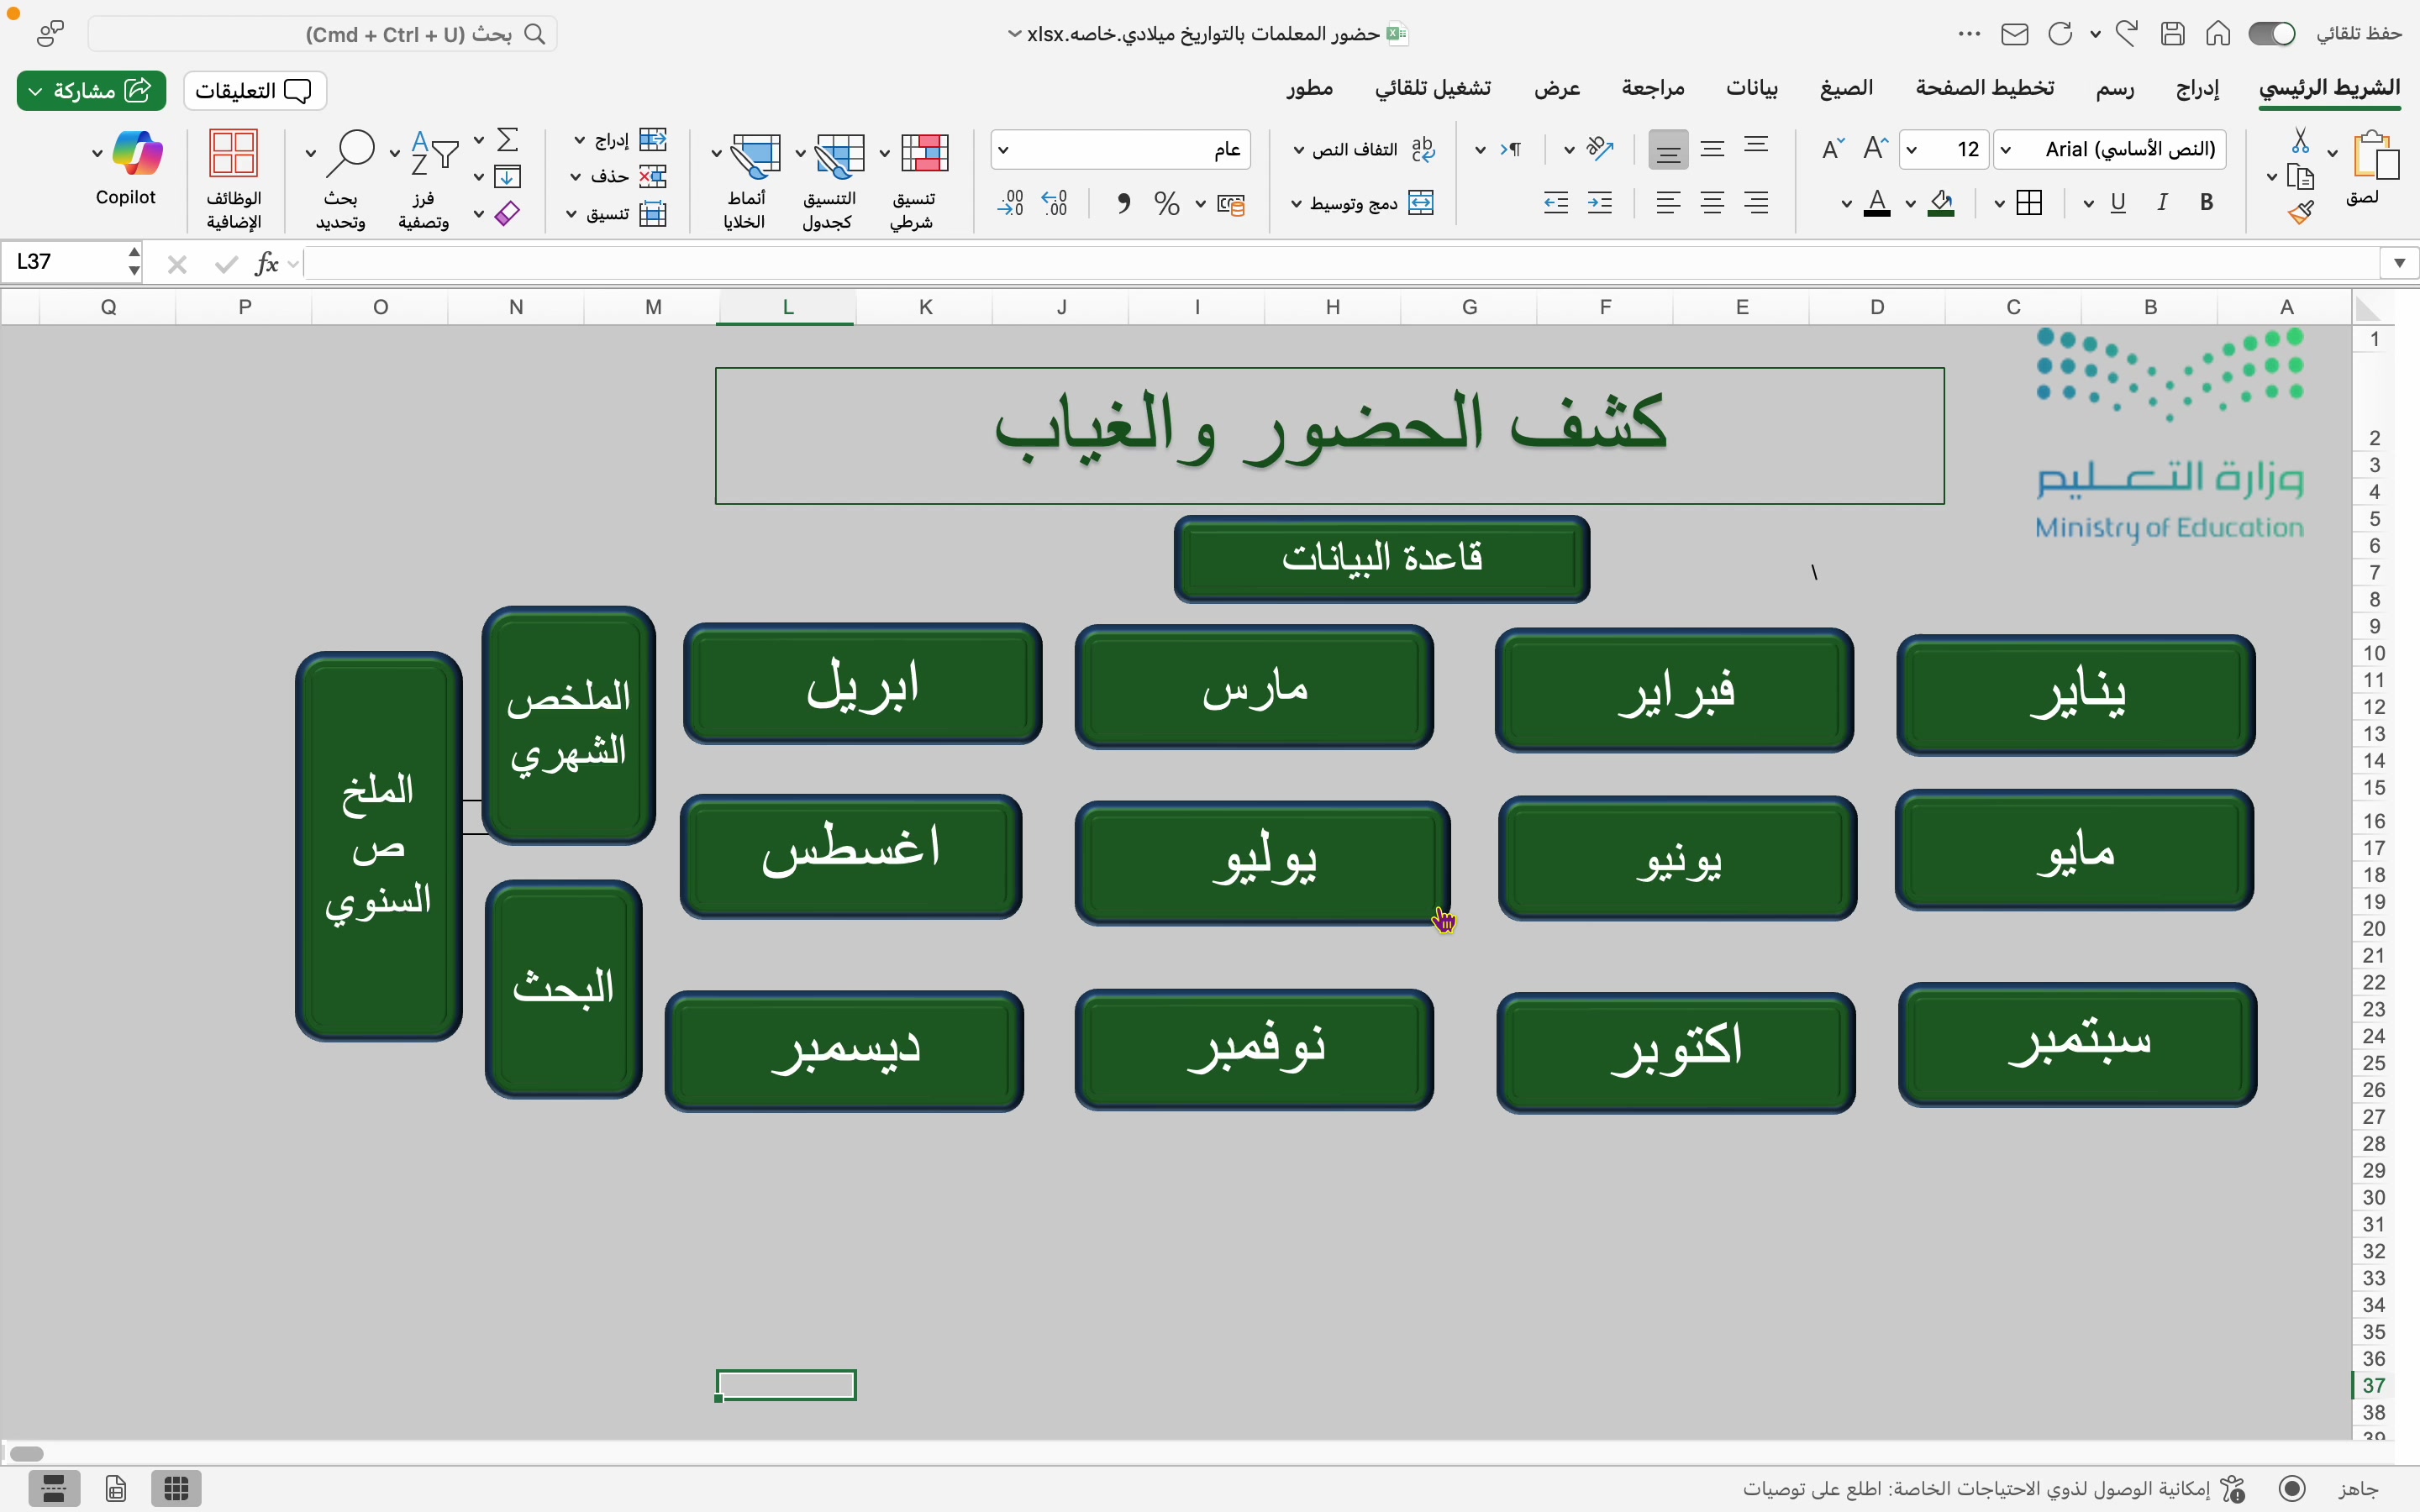Click the borders grid icon
Image resolution: width=2420 pixels, height=1512 pixels.
[2030, 204]
